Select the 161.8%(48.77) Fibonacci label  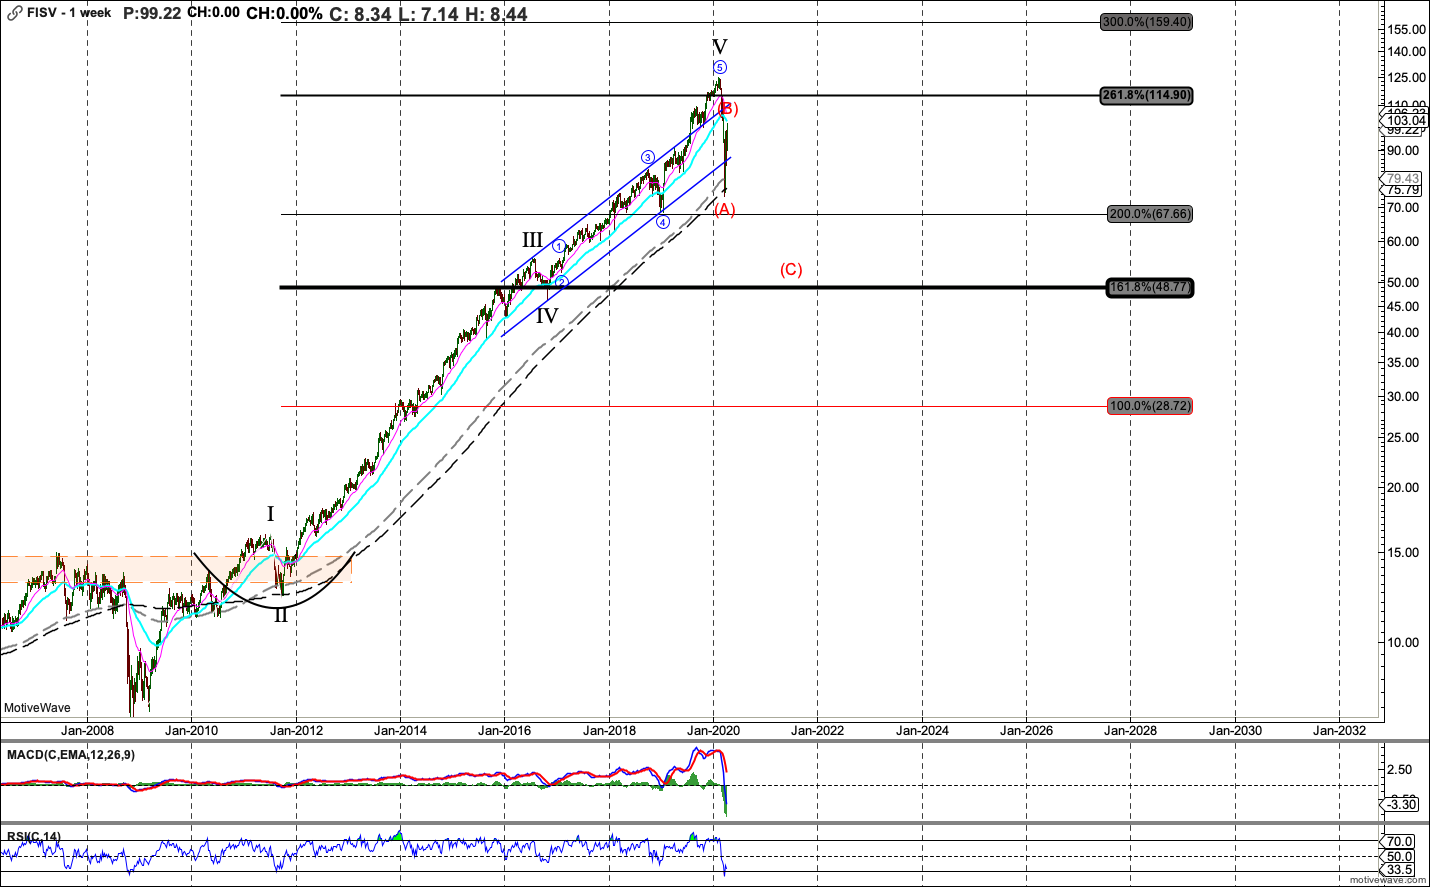(x=1149, y=288)
